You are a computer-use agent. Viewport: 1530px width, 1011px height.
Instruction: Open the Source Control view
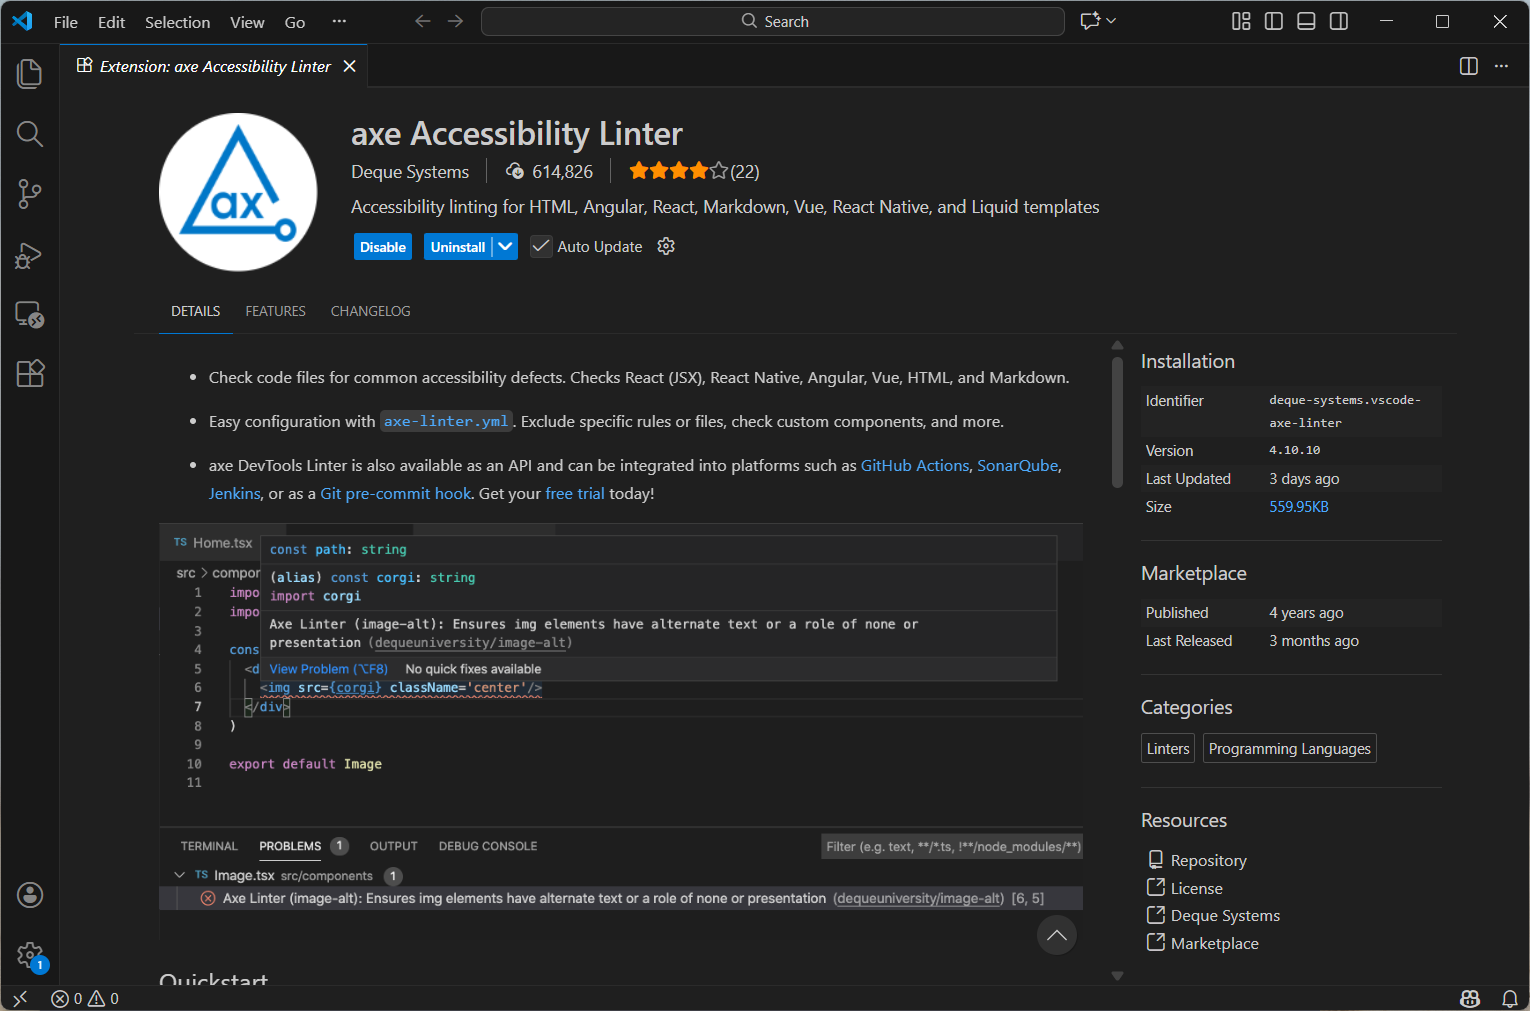[29, 194]
